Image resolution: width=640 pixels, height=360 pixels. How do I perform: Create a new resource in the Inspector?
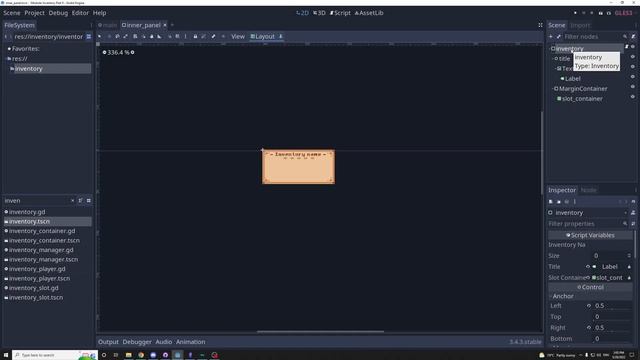(551, 202)
